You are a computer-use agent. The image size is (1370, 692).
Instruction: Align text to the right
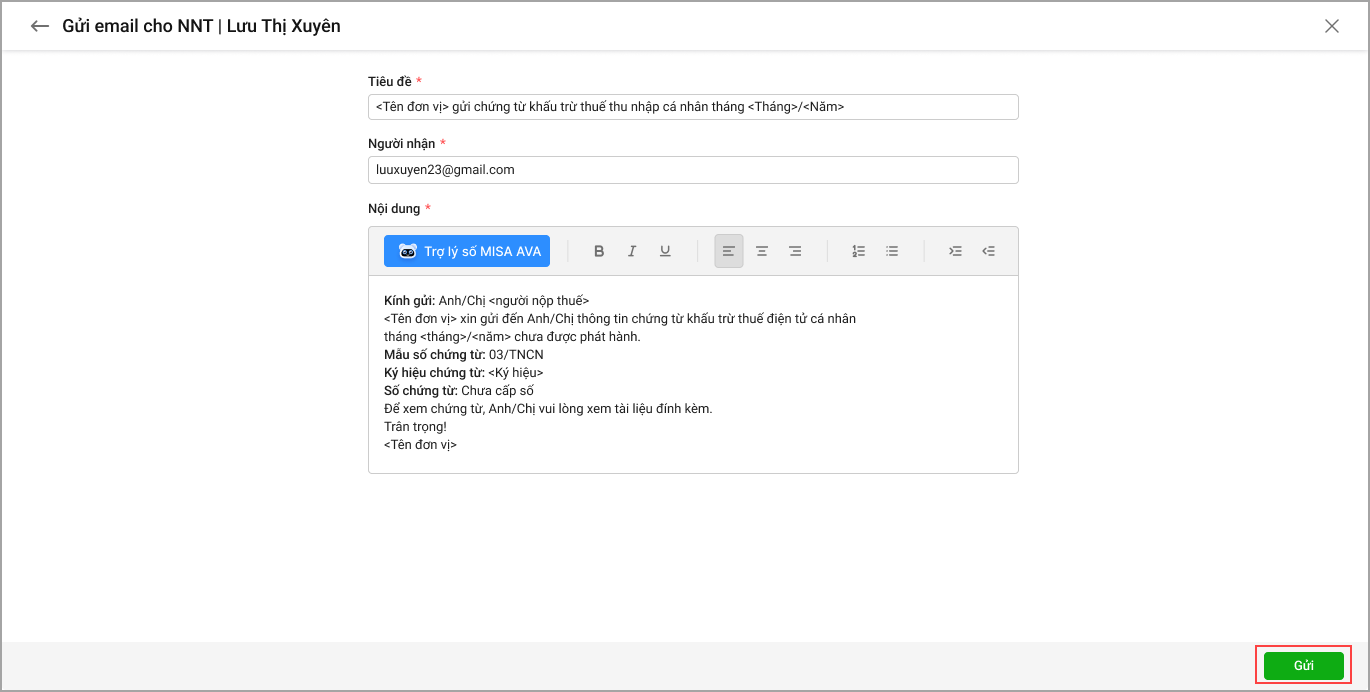click(x=795, y=251)
